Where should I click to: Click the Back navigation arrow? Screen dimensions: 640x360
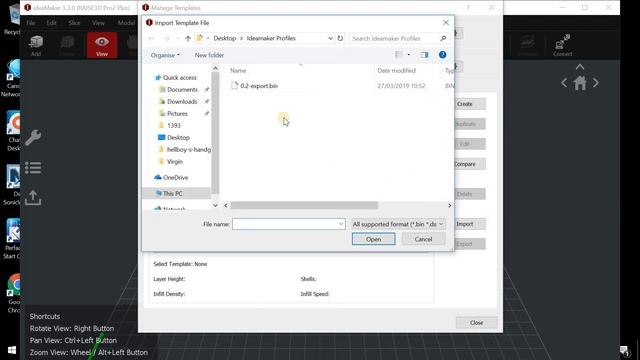tap(151, 38)
